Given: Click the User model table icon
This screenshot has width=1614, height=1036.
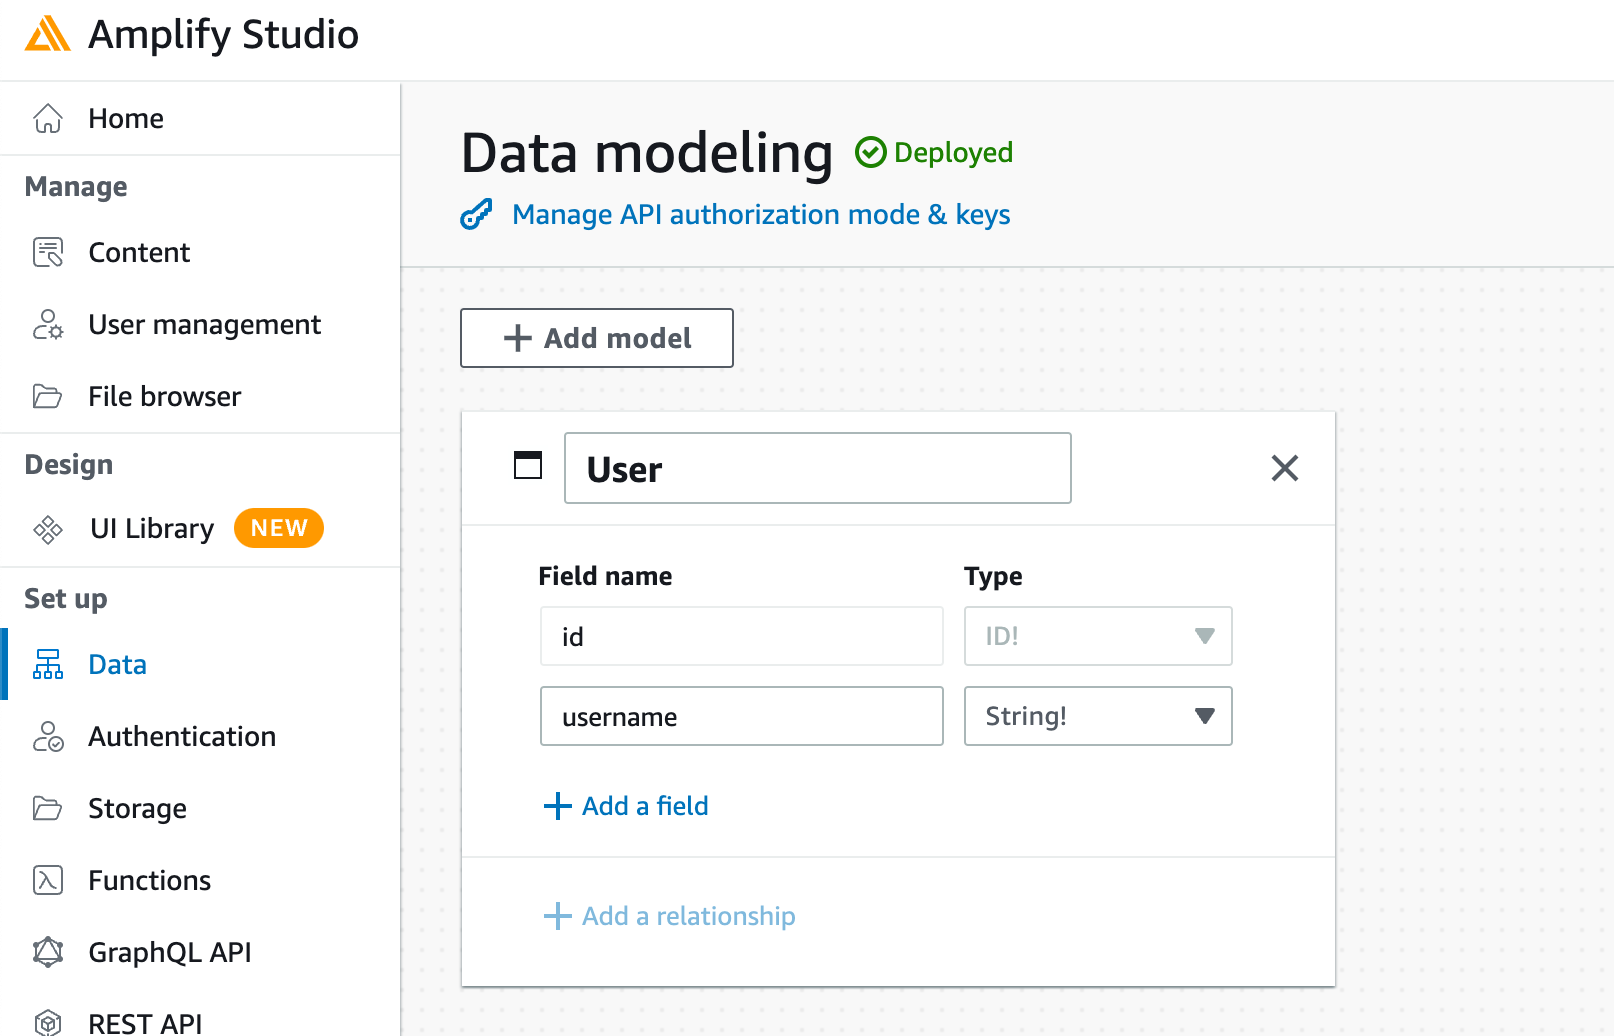Looking at the screenshot, I should tap(528, 465).
